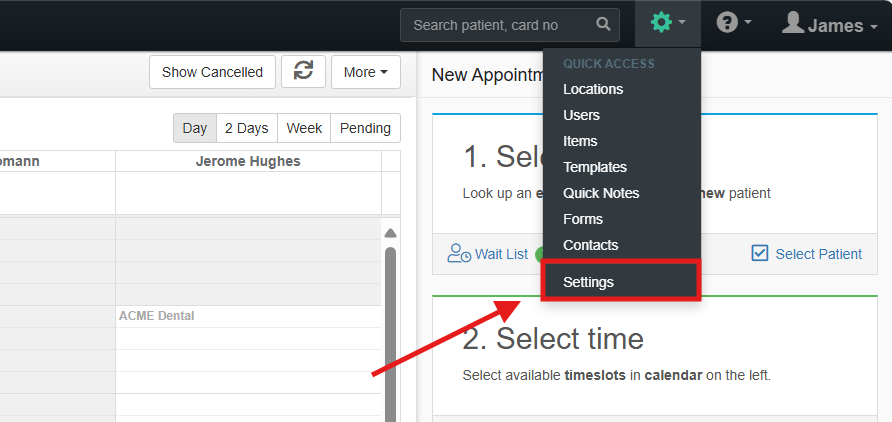Click the Wait List person-clock icon
892x422 pixels.
[459, 254]
